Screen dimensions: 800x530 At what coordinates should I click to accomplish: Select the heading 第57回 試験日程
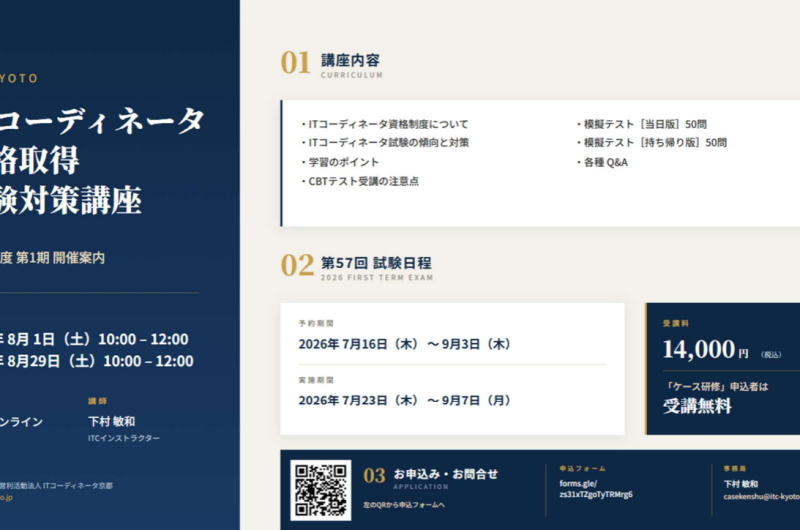click(376, 263)
